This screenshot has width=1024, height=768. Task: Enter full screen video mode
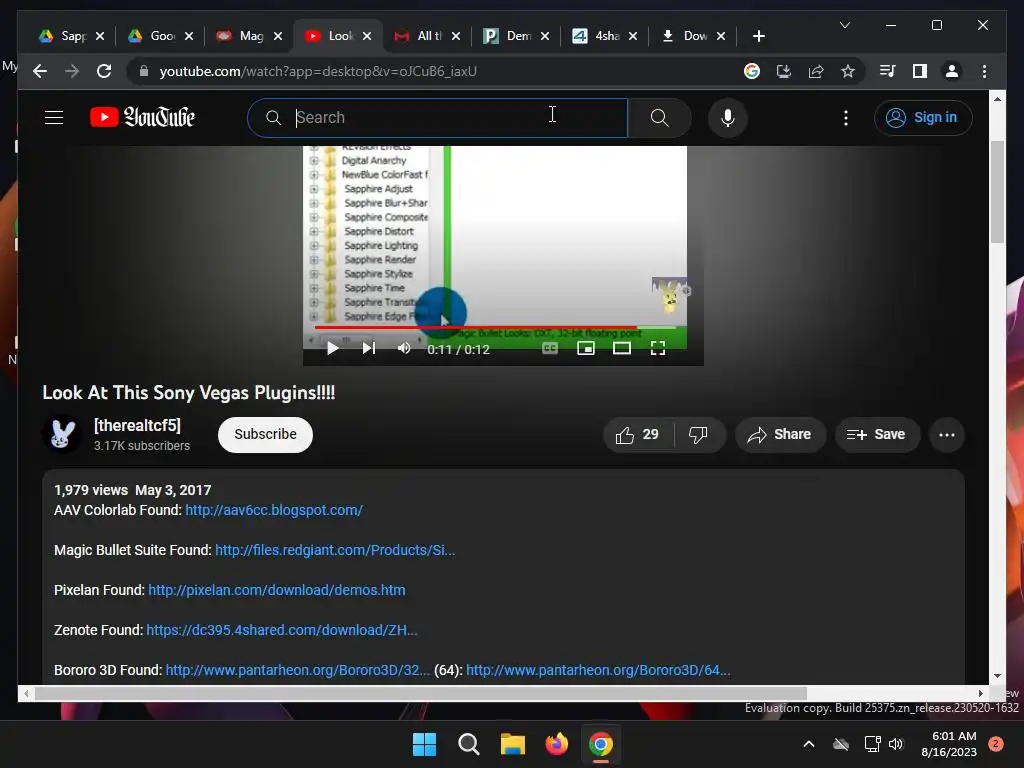click(x=658, y=349)
